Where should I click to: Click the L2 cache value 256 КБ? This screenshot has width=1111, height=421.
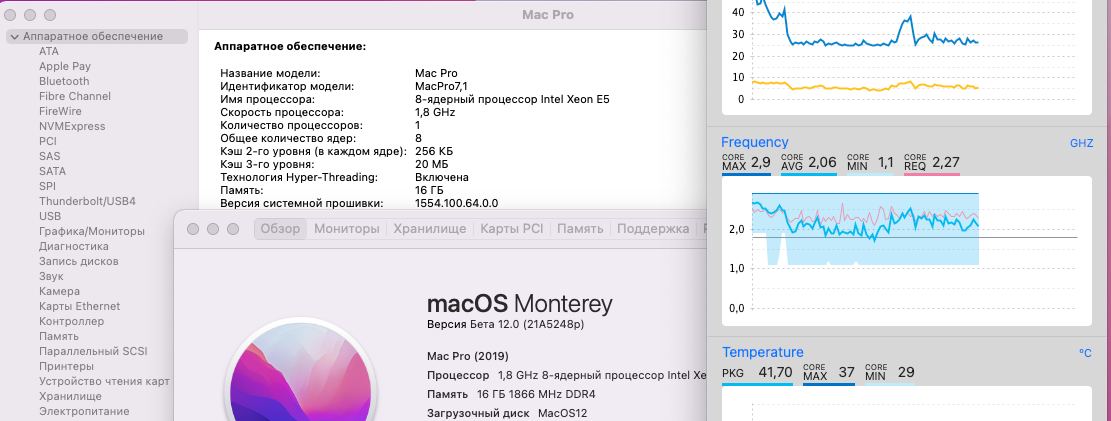pyautogui.click(x=434, y=151)
